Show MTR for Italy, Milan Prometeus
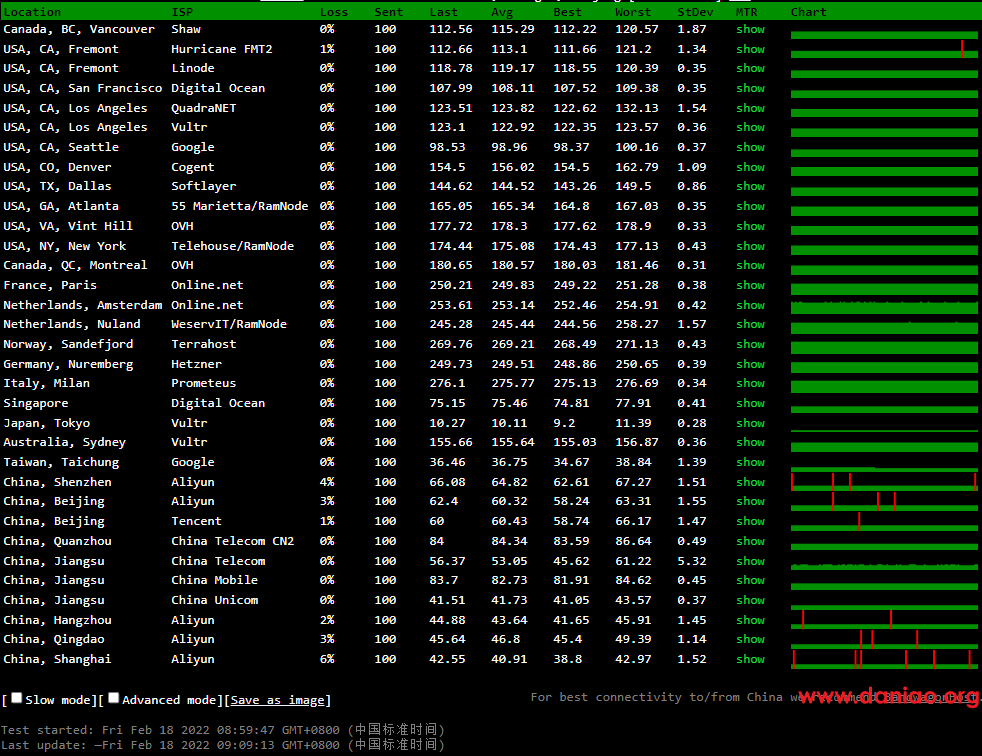This screenshot has height=756, width=982. click(750, 383)
